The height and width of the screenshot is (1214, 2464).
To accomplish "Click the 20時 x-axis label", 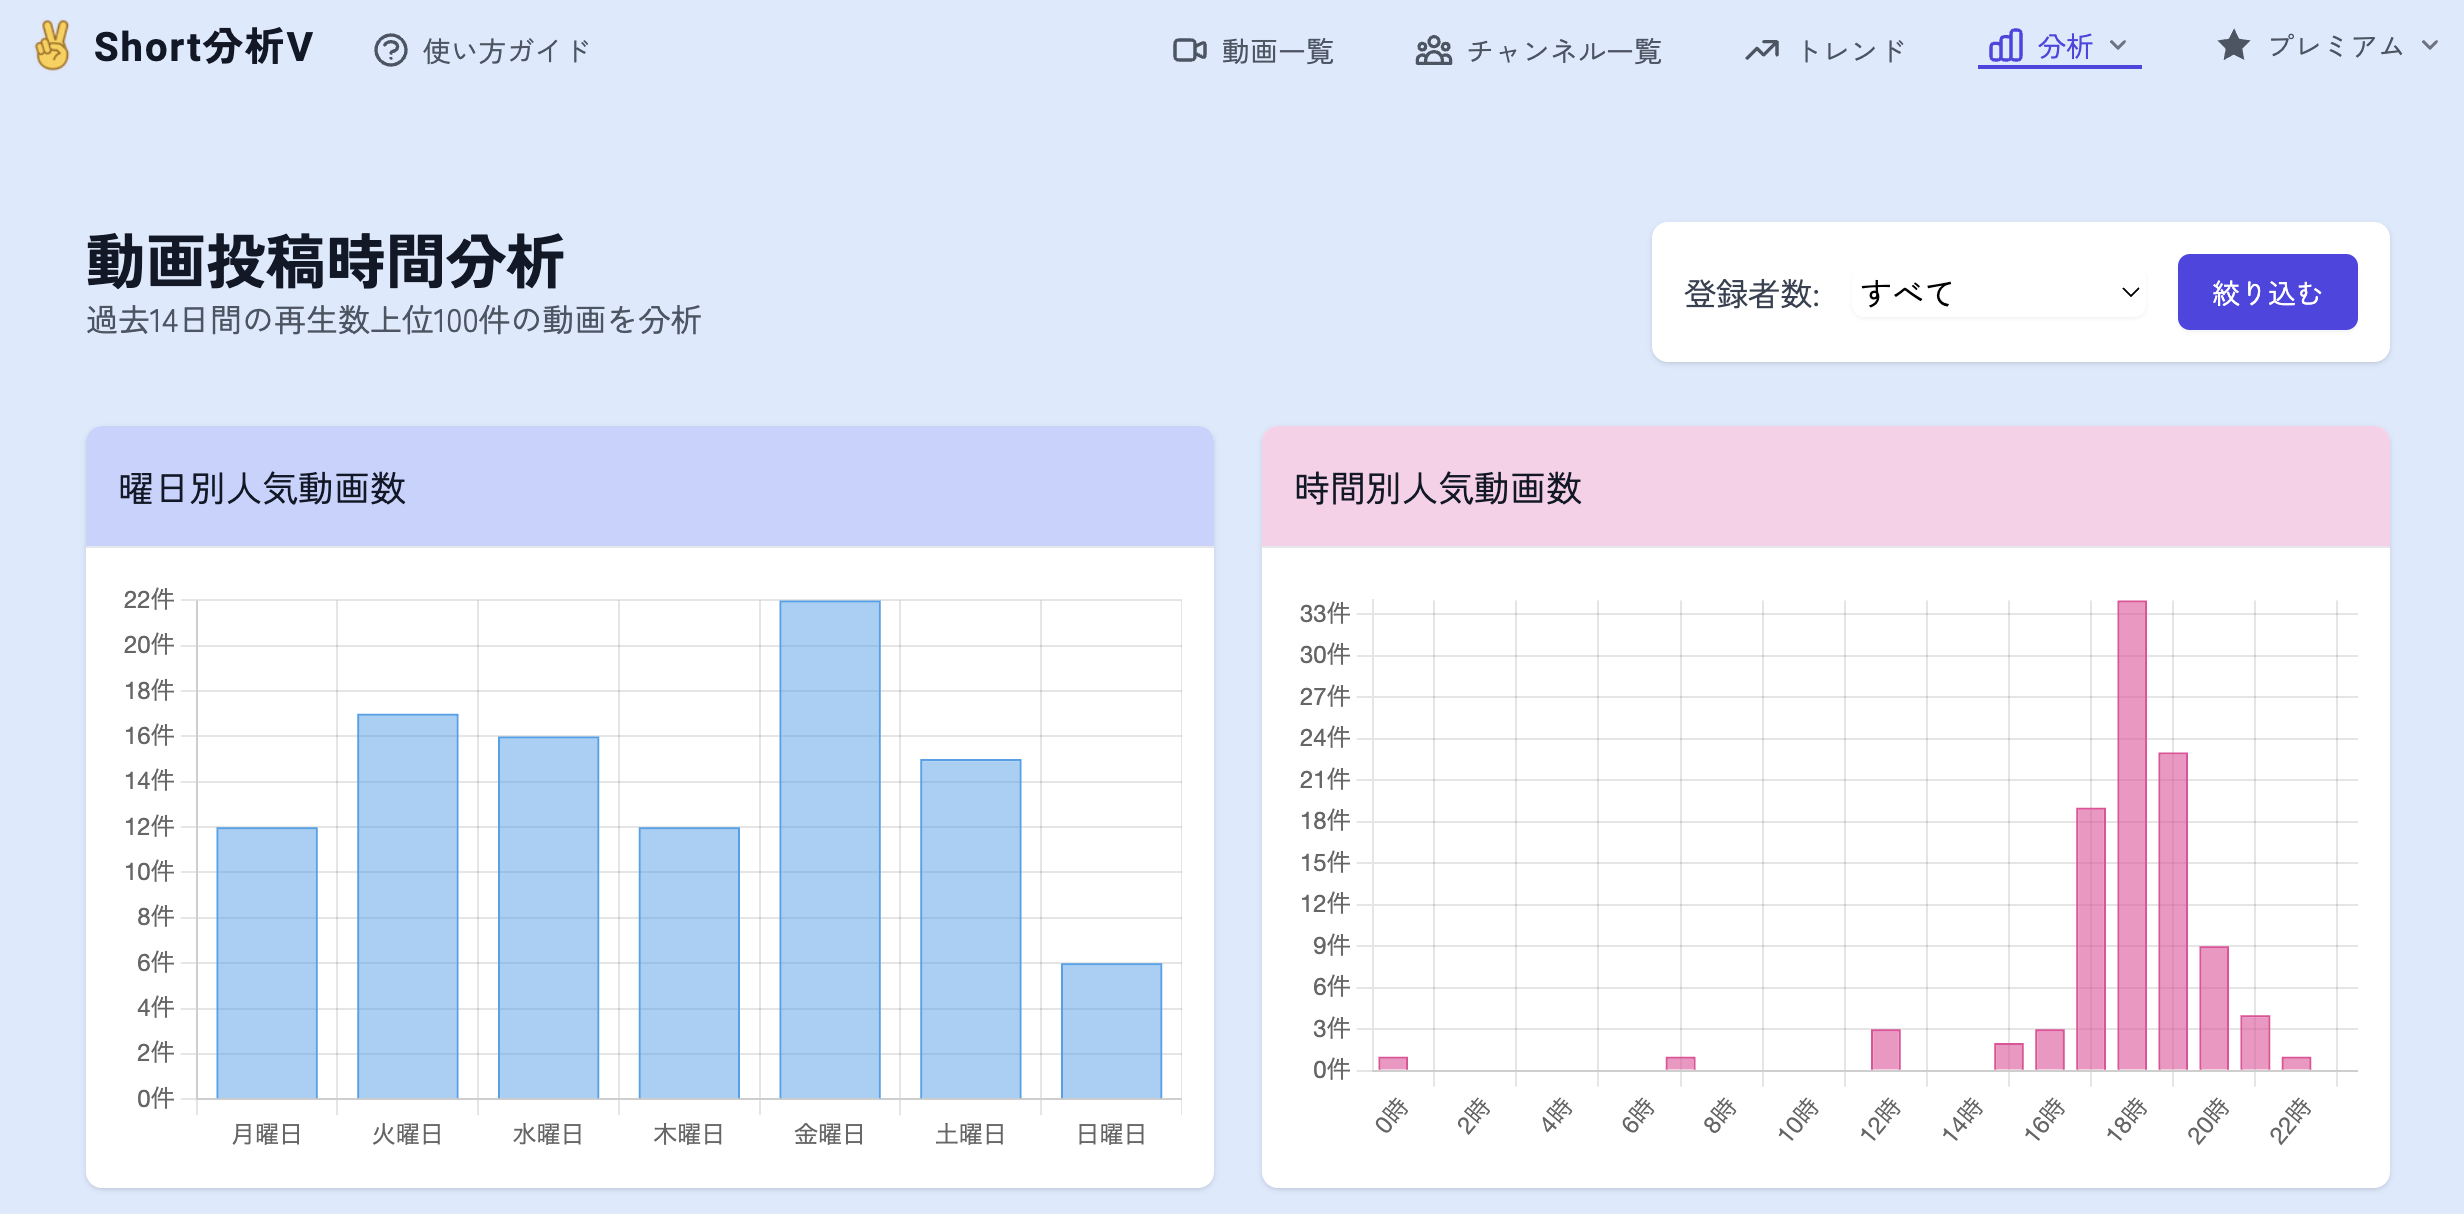I will 2208,1120.
